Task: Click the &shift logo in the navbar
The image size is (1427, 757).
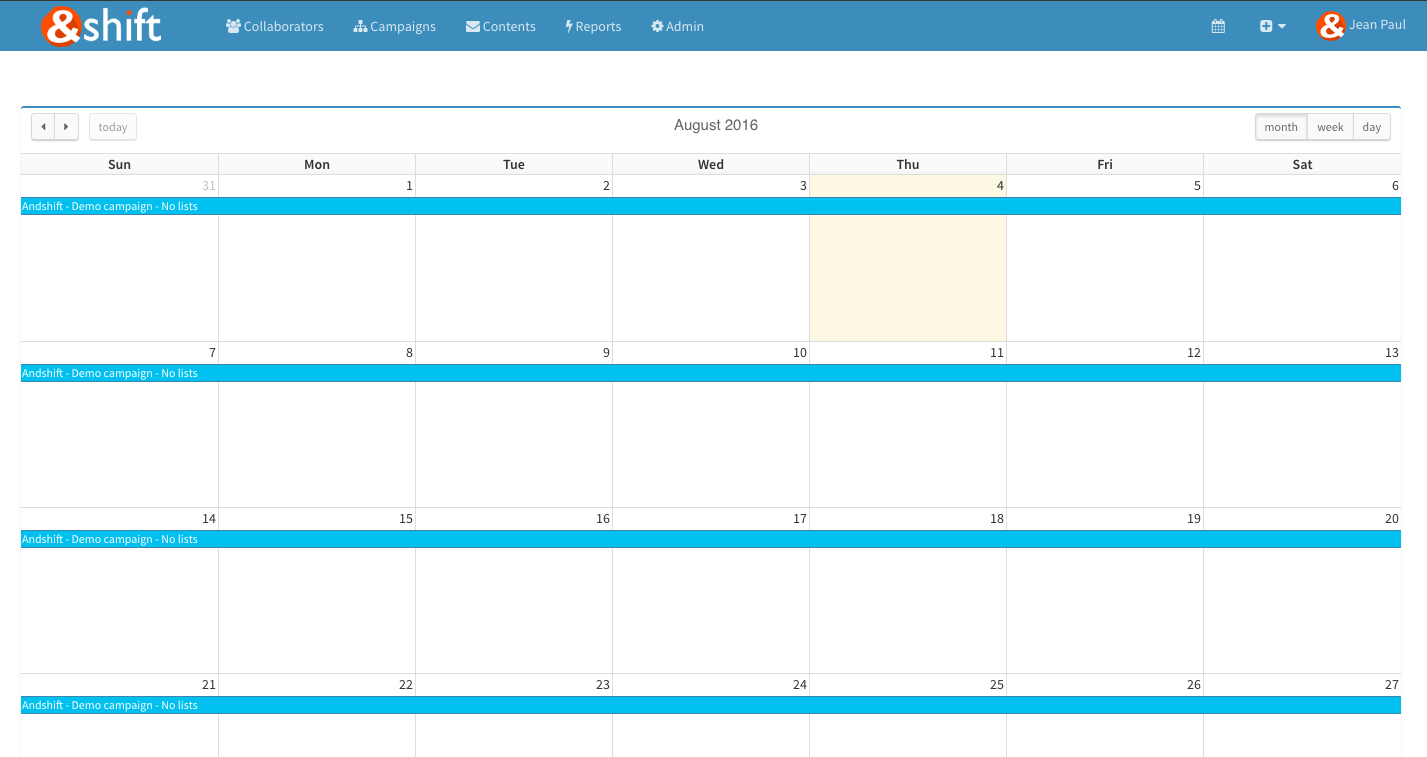Action: tap(101, 26)
